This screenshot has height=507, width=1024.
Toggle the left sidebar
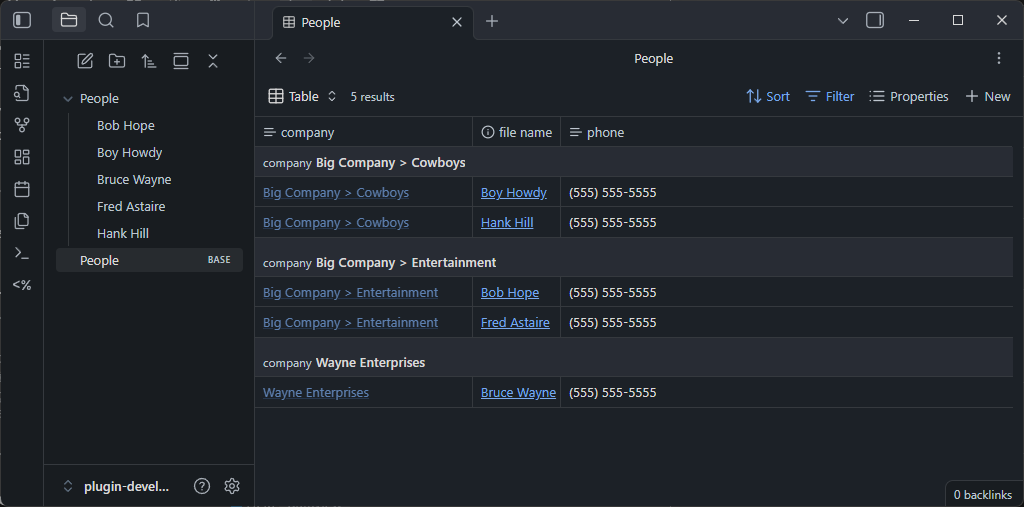tap(22, 20)
